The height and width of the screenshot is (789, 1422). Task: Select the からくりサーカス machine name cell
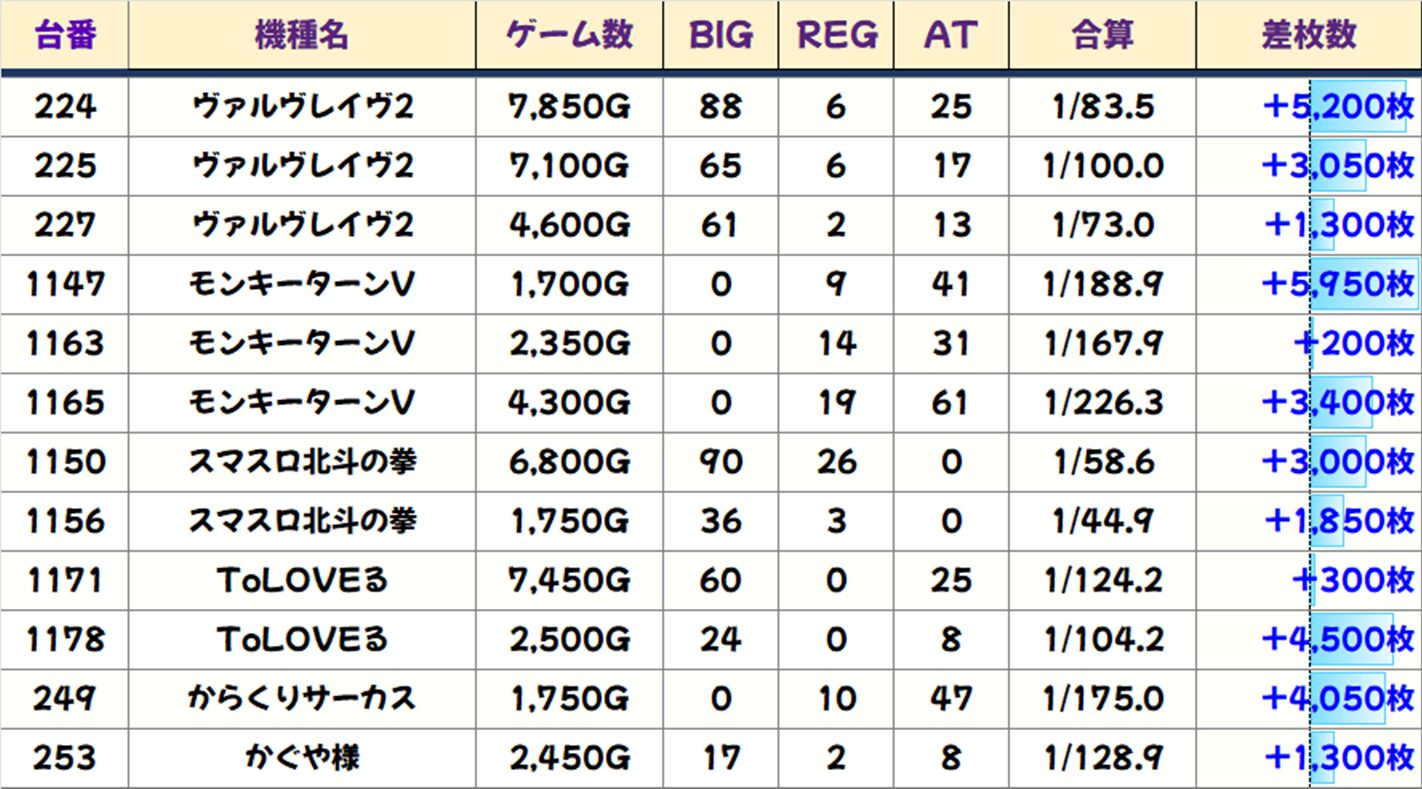coord(301,698)
